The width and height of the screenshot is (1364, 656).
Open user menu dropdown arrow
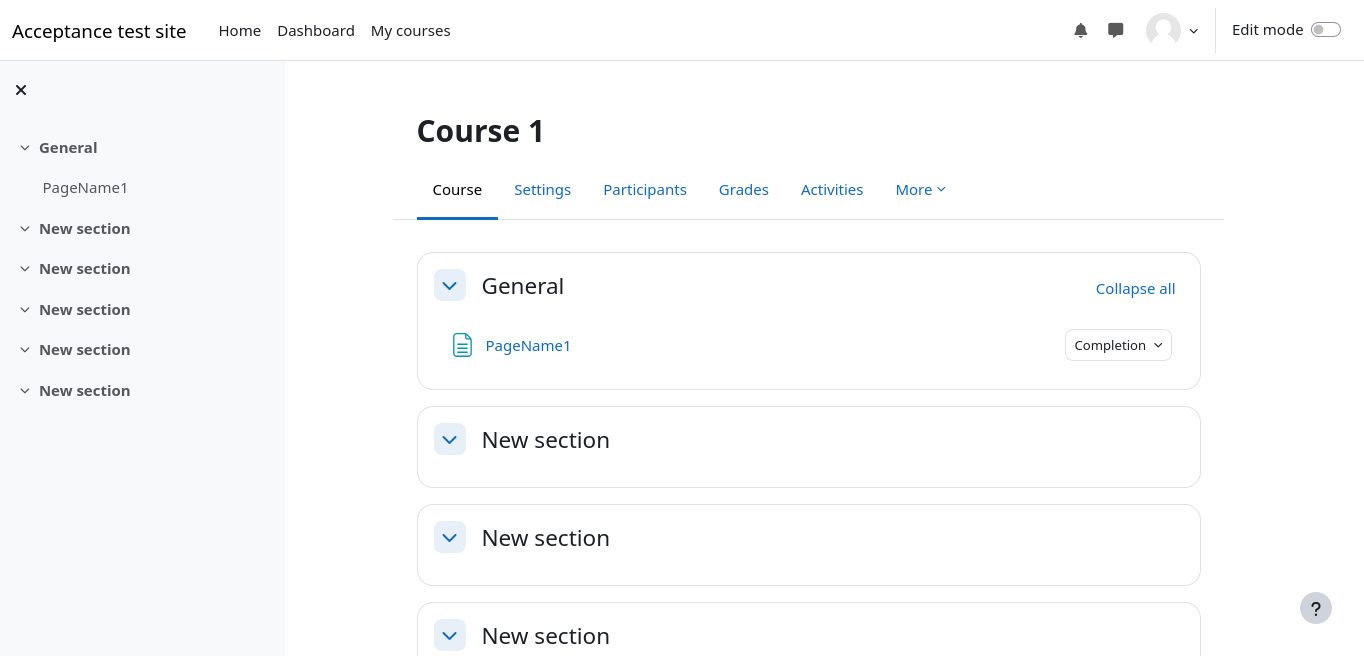(1193, 31)
